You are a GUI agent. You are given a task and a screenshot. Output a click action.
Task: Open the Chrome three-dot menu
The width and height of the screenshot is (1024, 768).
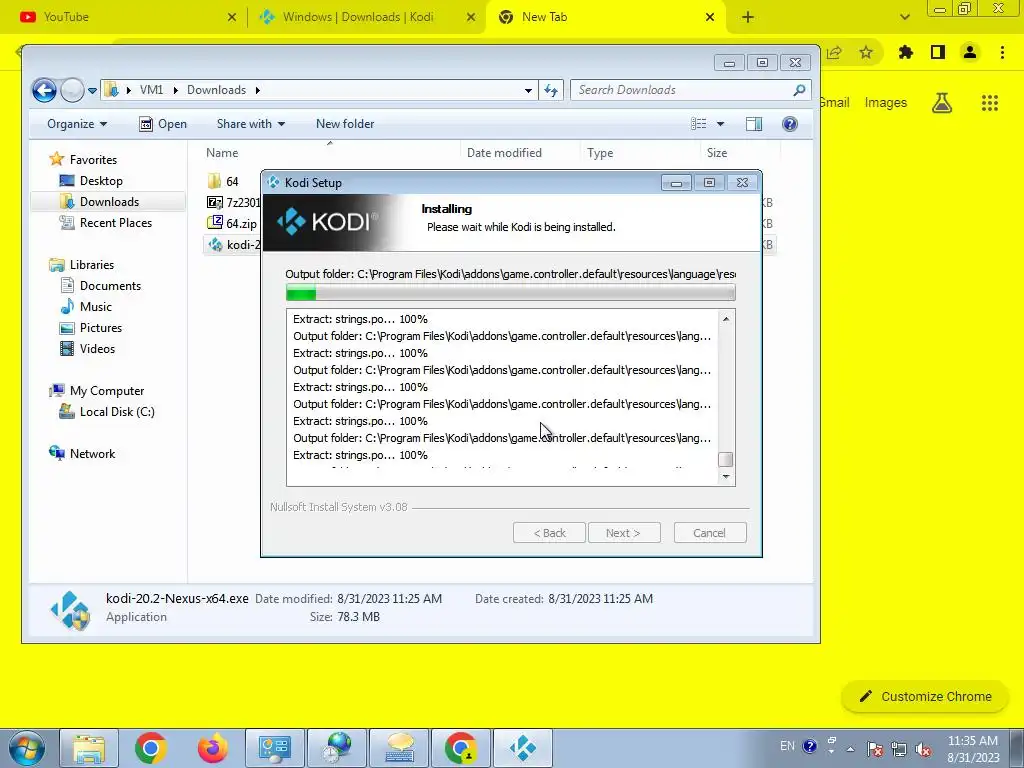click(1002, 52)
